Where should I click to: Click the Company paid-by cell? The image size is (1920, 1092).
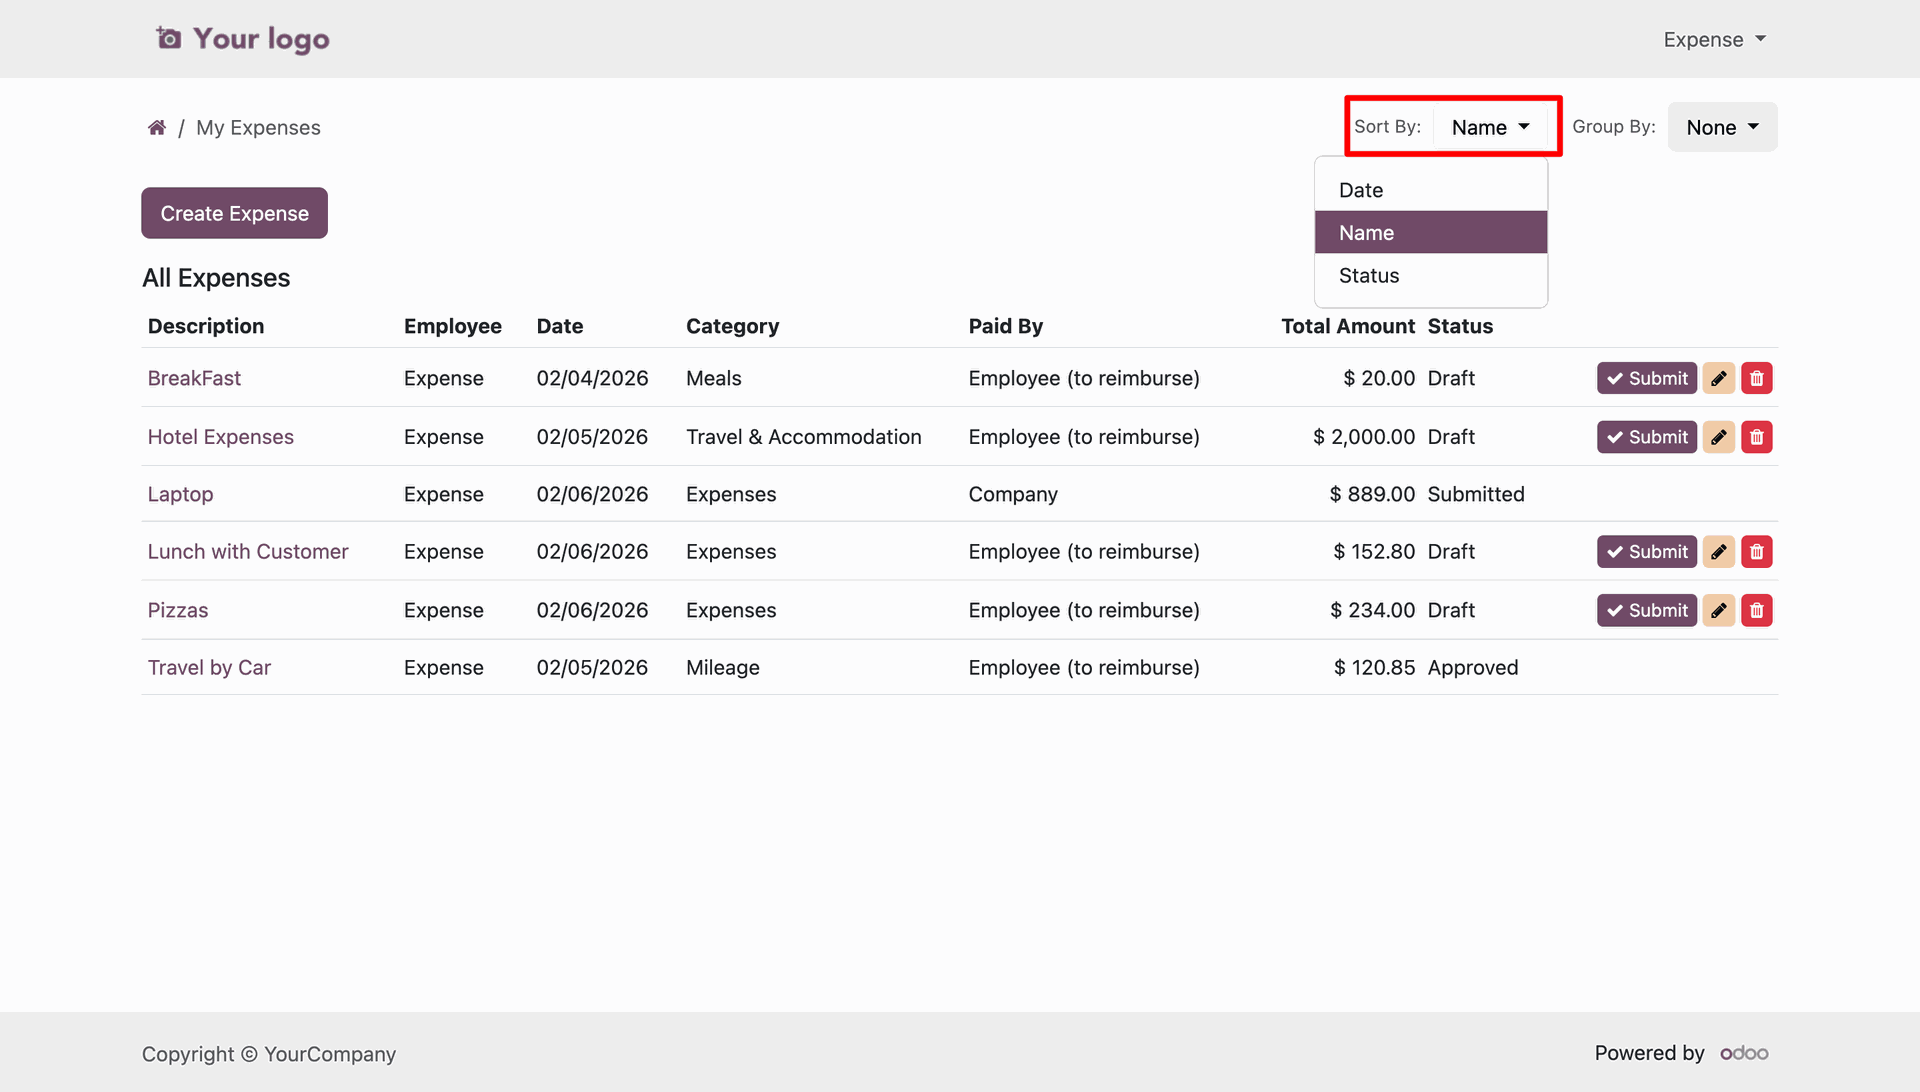[1012, 494]
